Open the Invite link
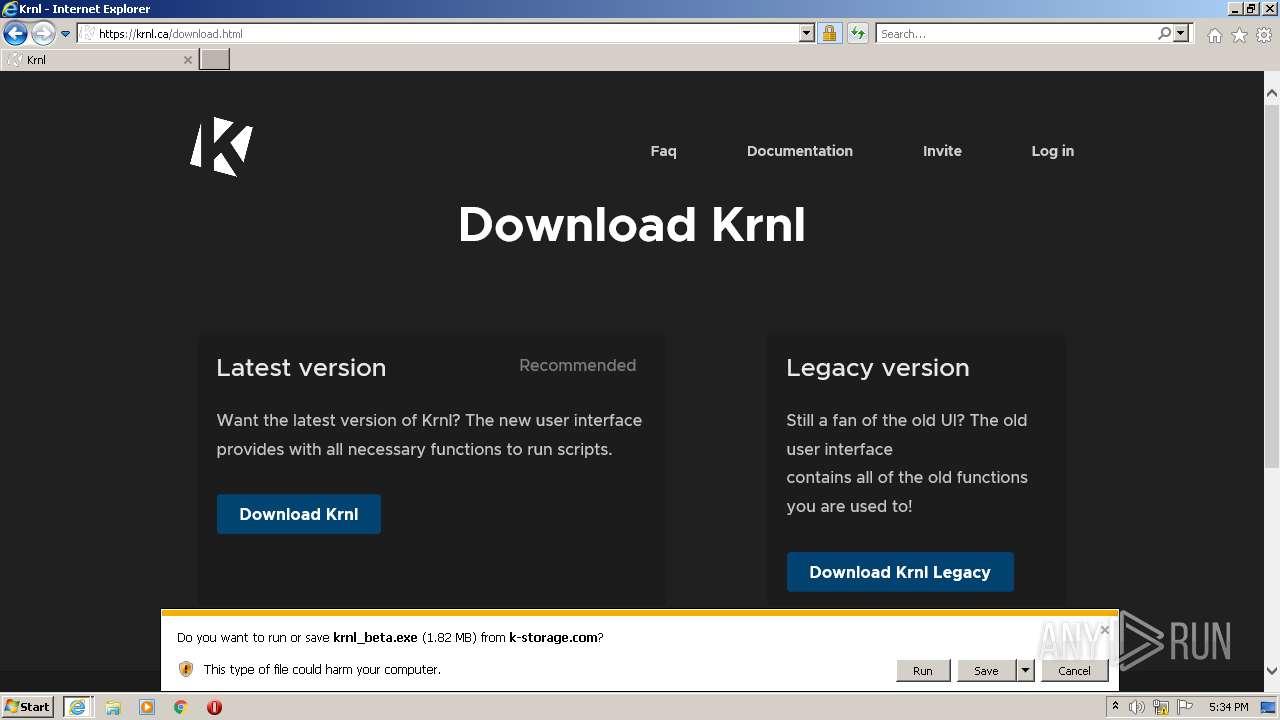 point(942,151)
